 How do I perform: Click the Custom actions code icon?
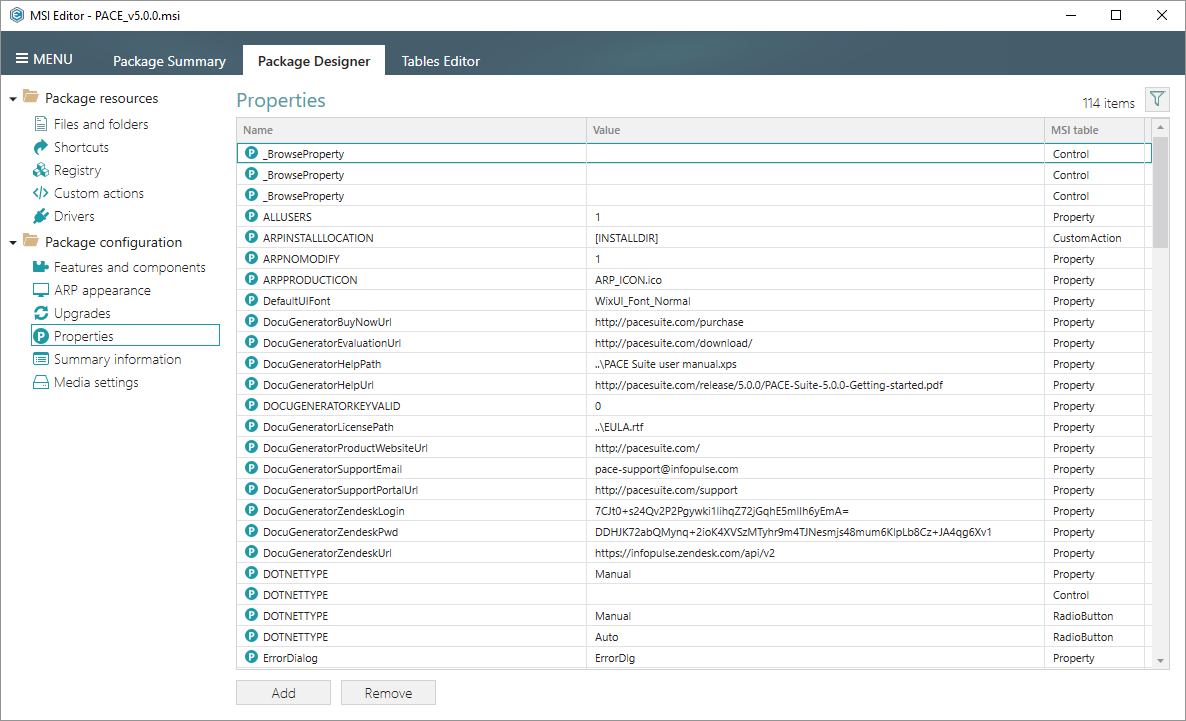click(41, 193)
